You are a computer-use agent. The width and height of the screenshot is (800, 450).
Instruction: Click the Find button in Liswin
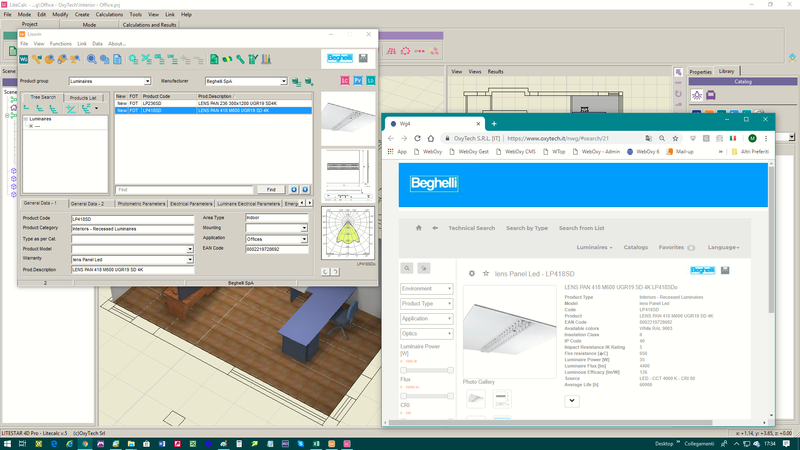pyautogui.click(x=271, y=190)
